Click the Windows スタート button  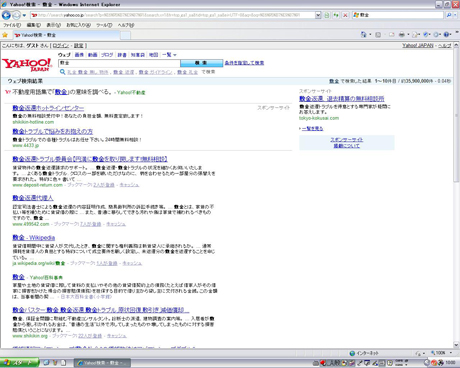(x=20, y=363)
